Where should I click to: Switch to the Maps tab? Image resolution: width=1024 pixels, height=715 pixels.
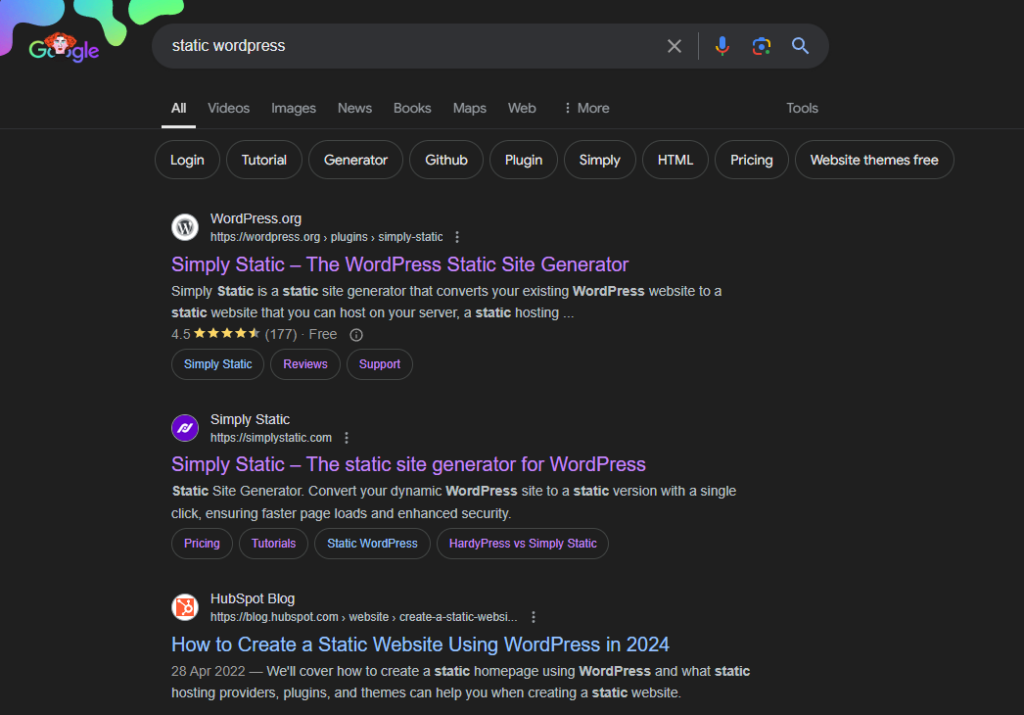point(470,108)
